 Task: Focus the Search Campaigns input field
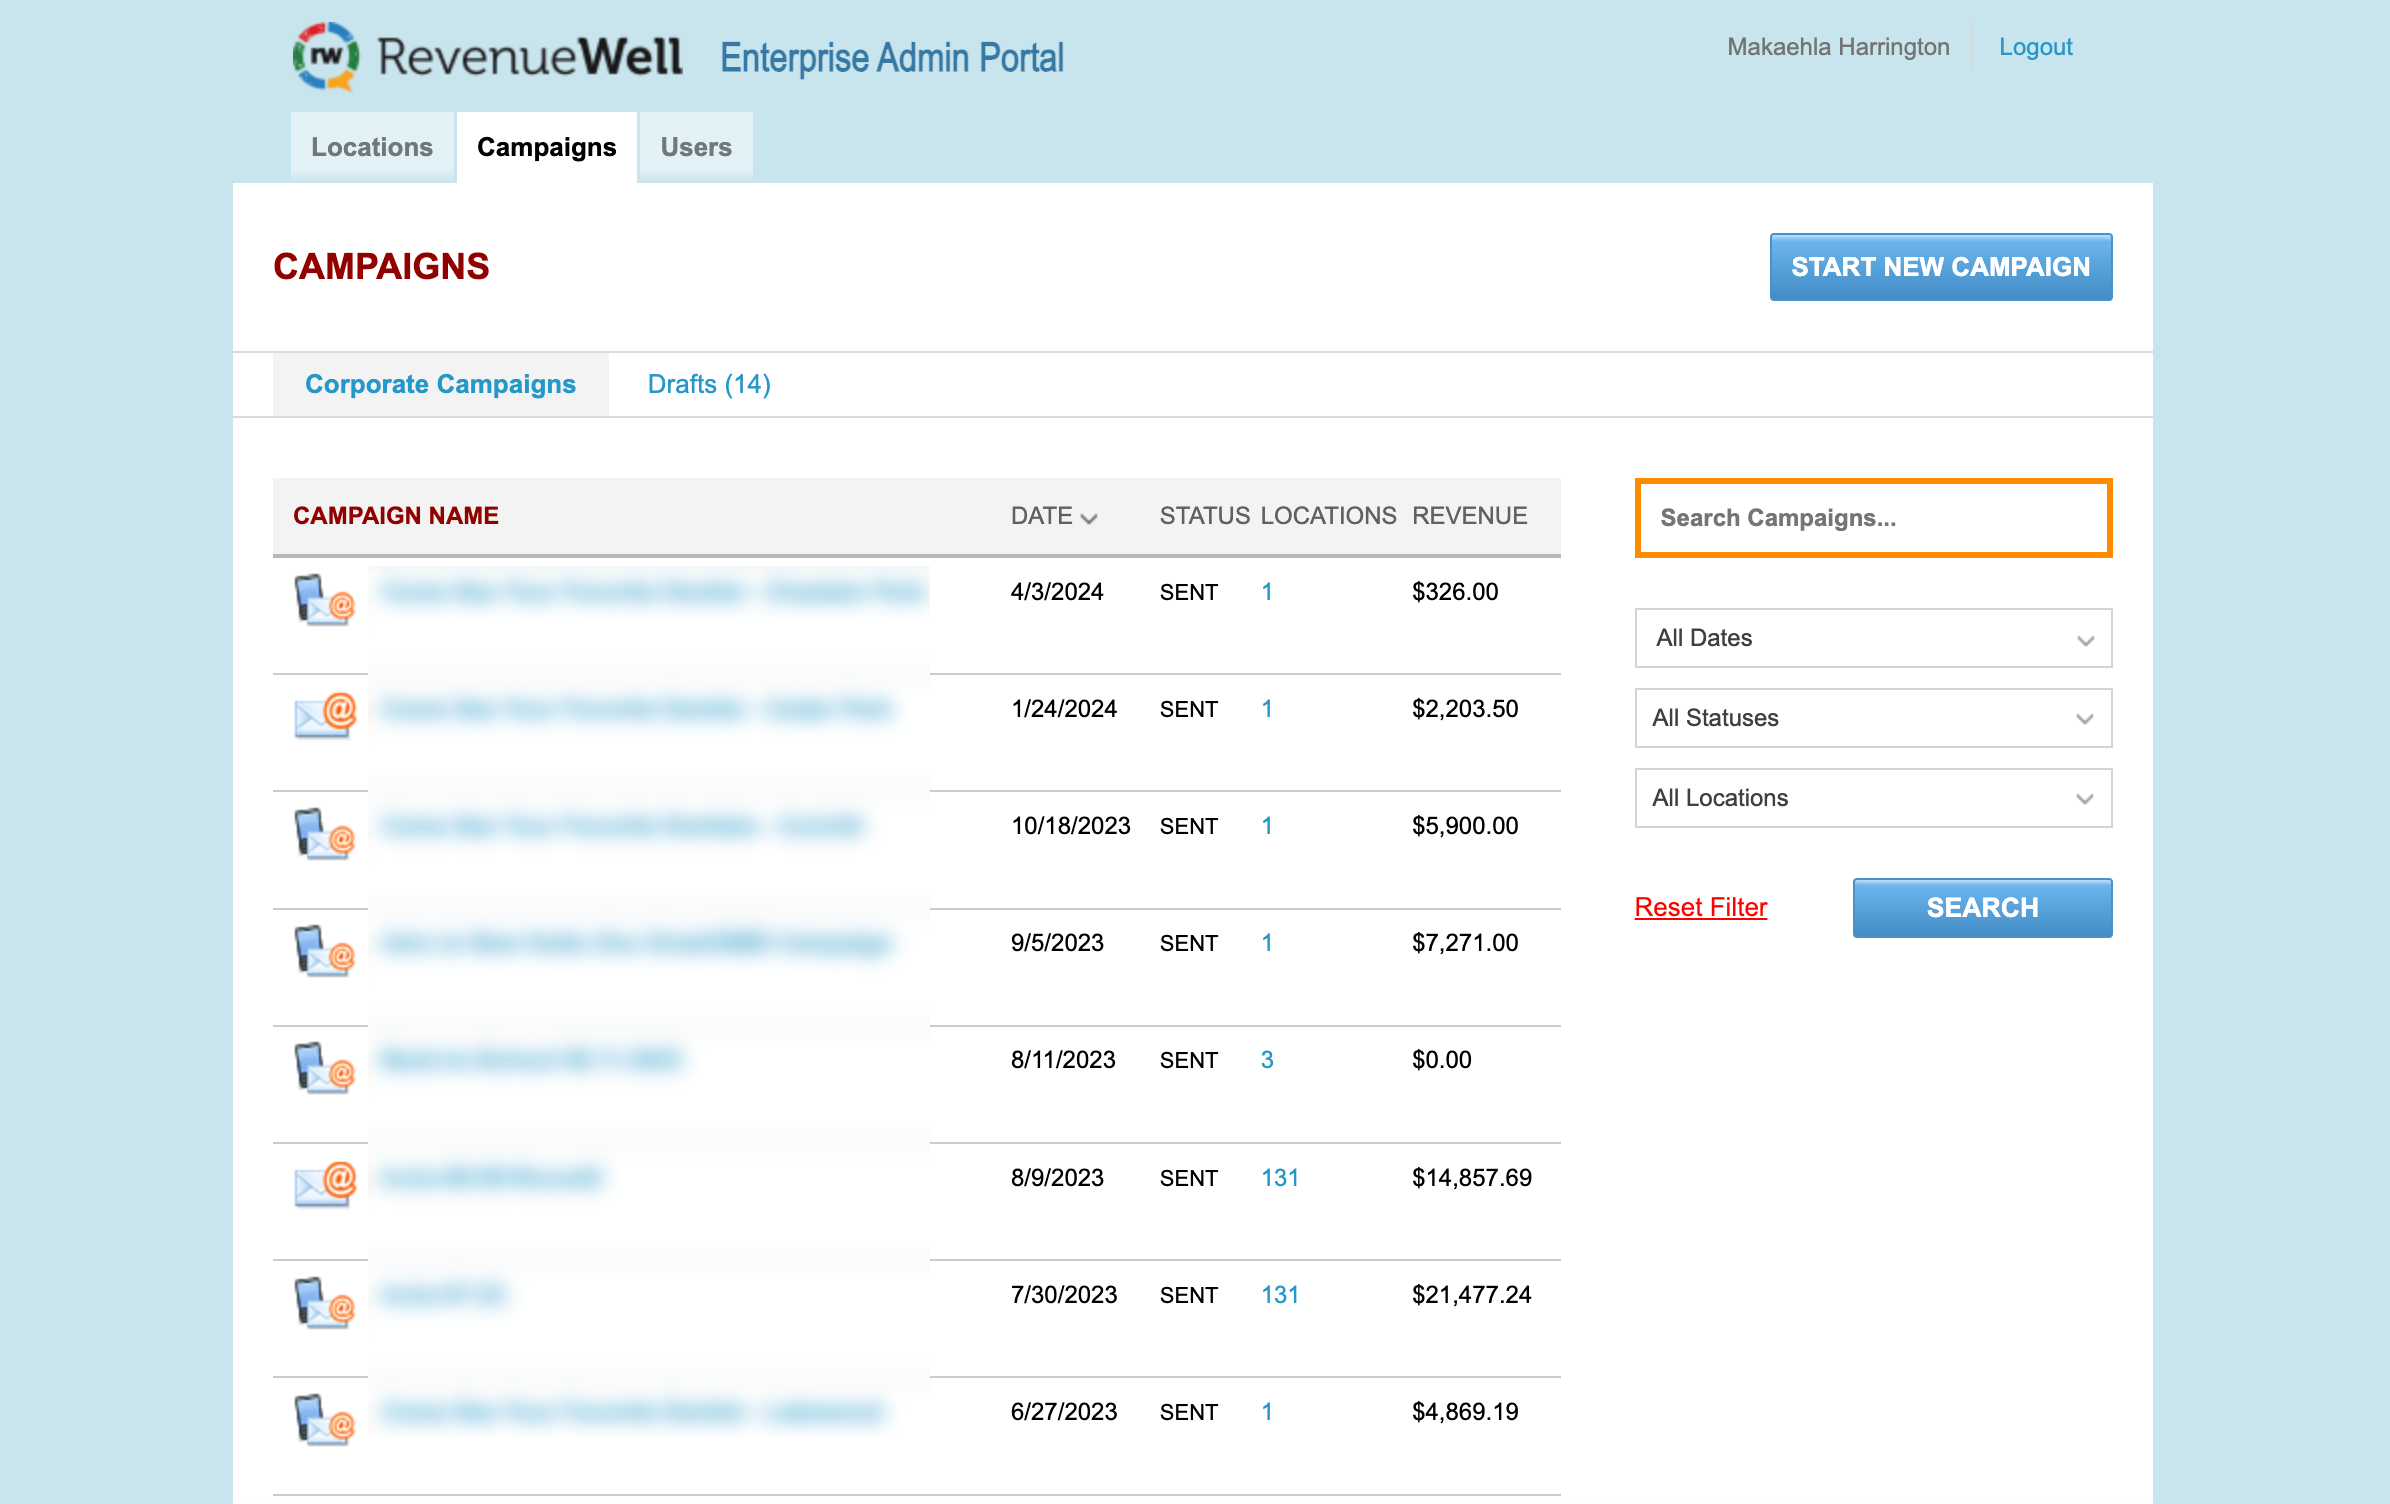pos(1873,518)
